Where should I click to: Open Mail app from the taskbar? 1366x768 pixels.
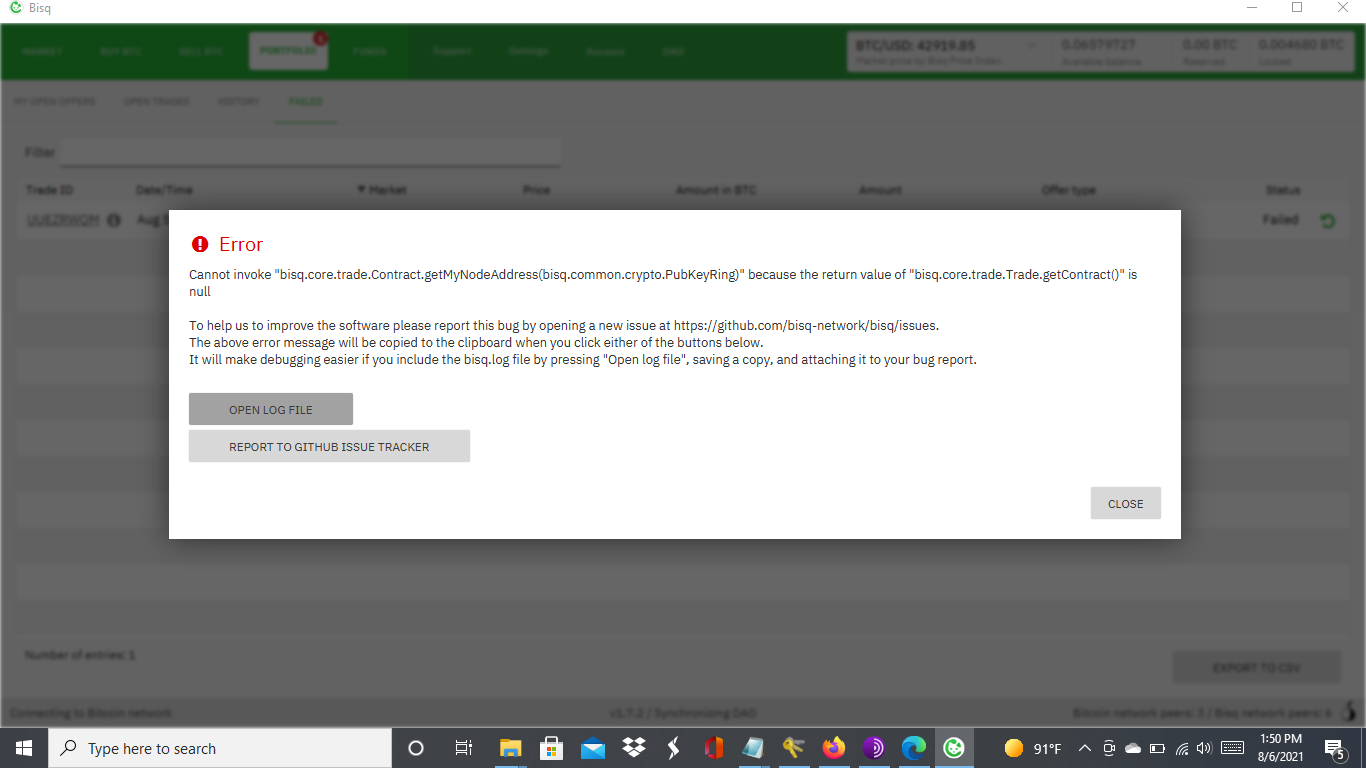592,748
